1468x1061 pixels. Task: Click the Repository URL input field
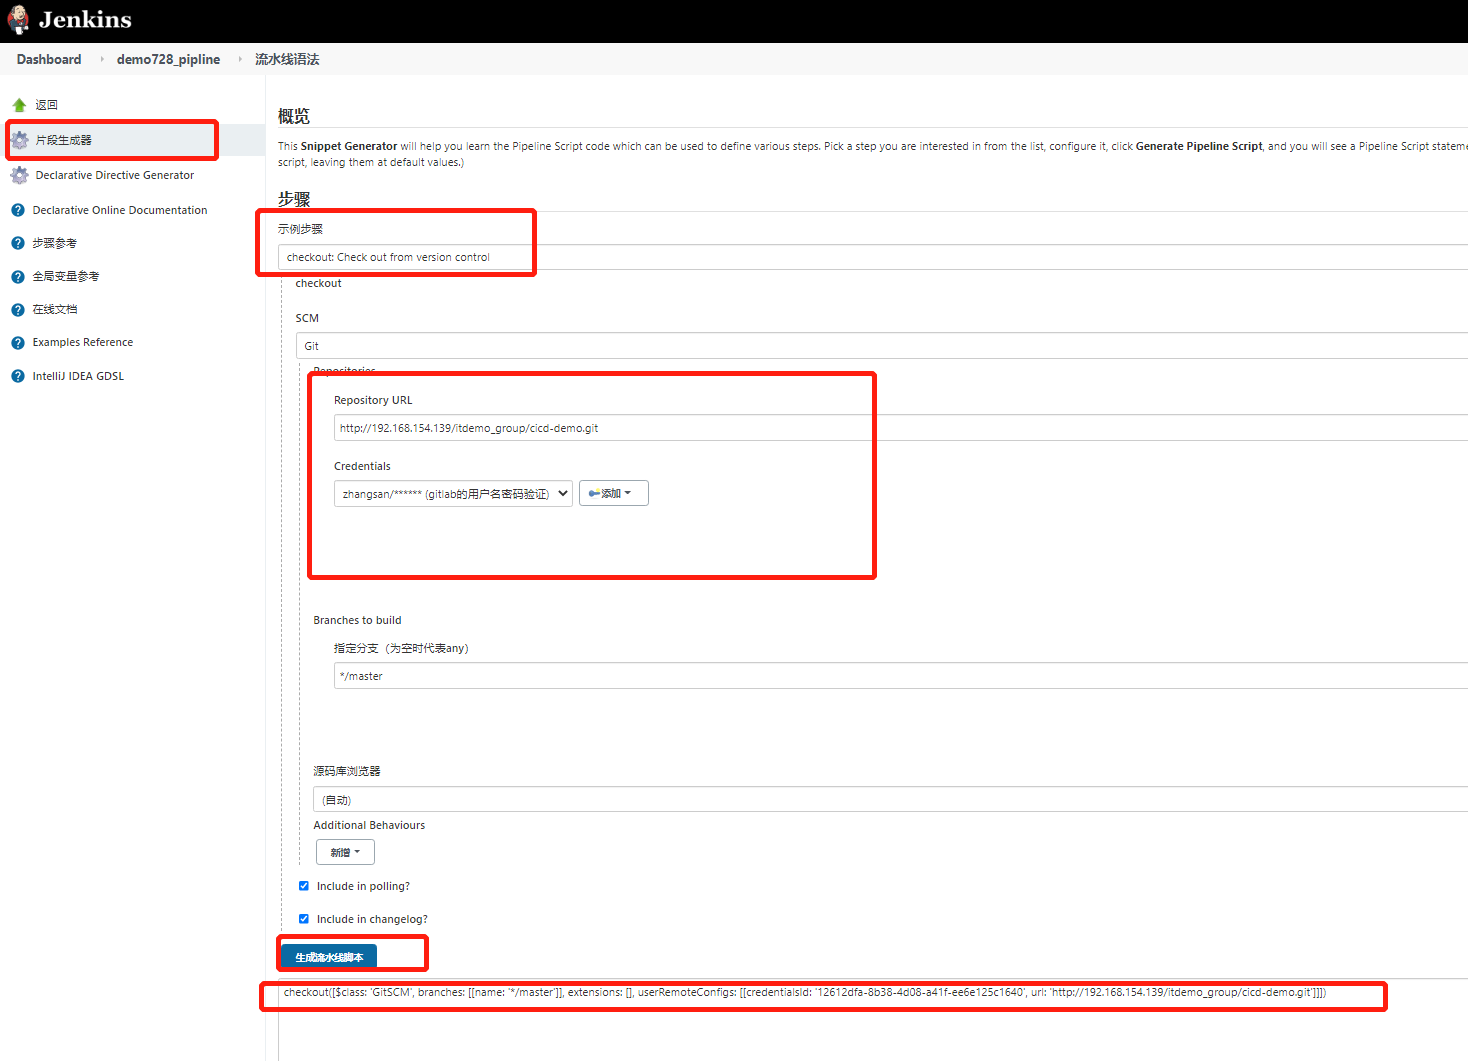(x=900, y=428)
